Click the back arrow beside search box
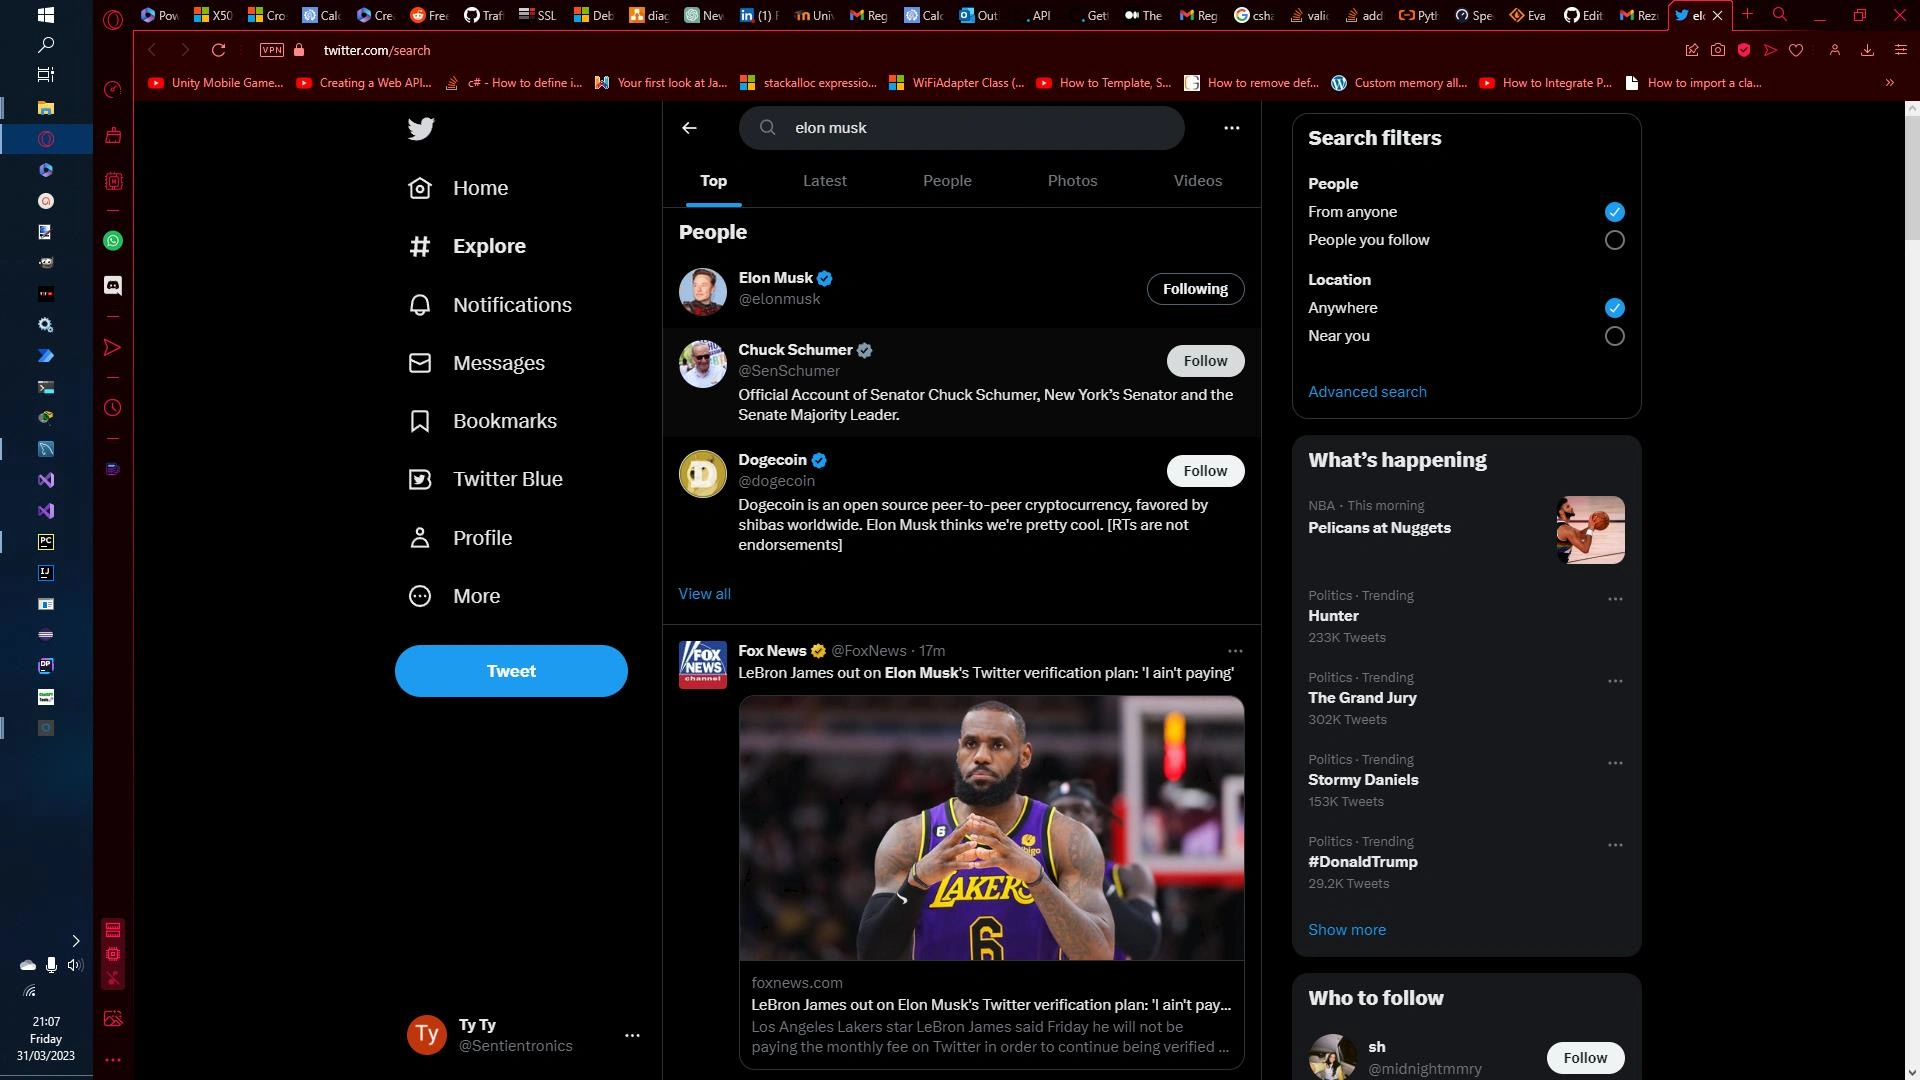 point(689,128)
